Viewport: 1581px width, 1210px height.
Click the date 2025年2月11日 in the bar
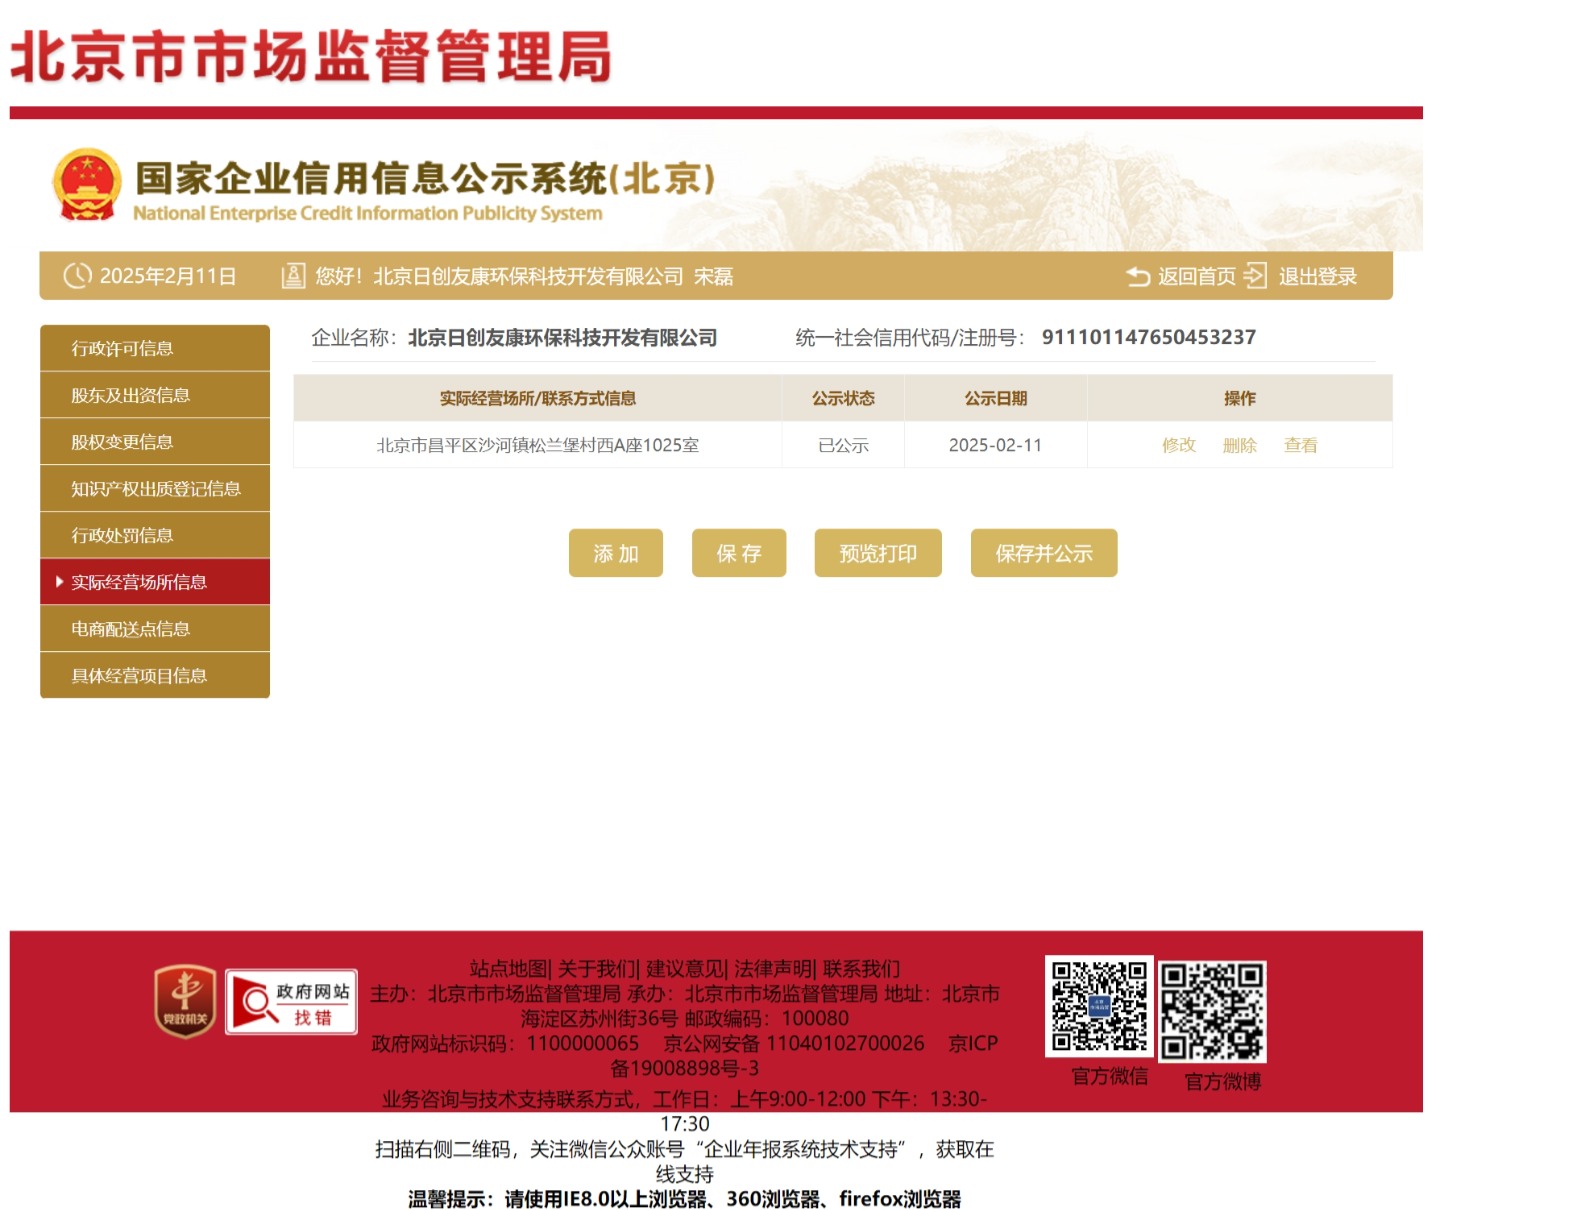click(x=168, y=276)
